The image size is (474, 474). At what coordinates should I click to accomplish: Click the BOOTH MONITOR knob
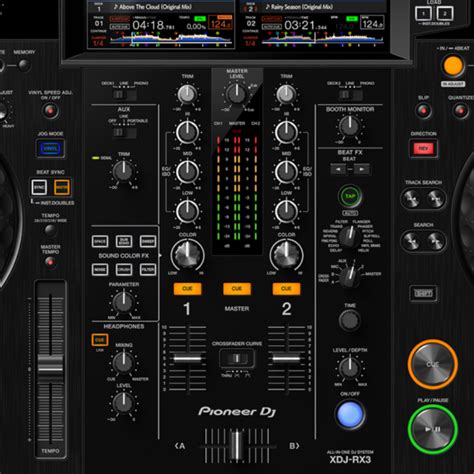pos(350,126)
